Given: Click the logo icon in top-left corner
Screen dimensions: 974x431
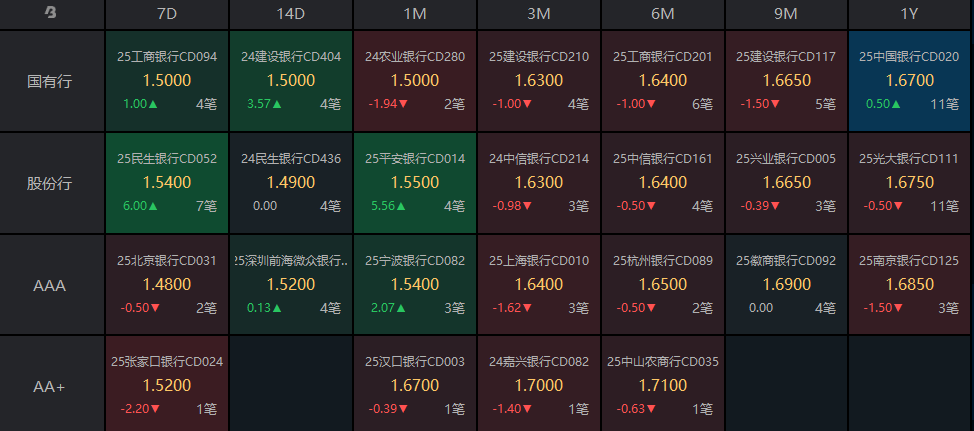Looking at the screenshot, I should pyautogui.click(x=51, y=13).
